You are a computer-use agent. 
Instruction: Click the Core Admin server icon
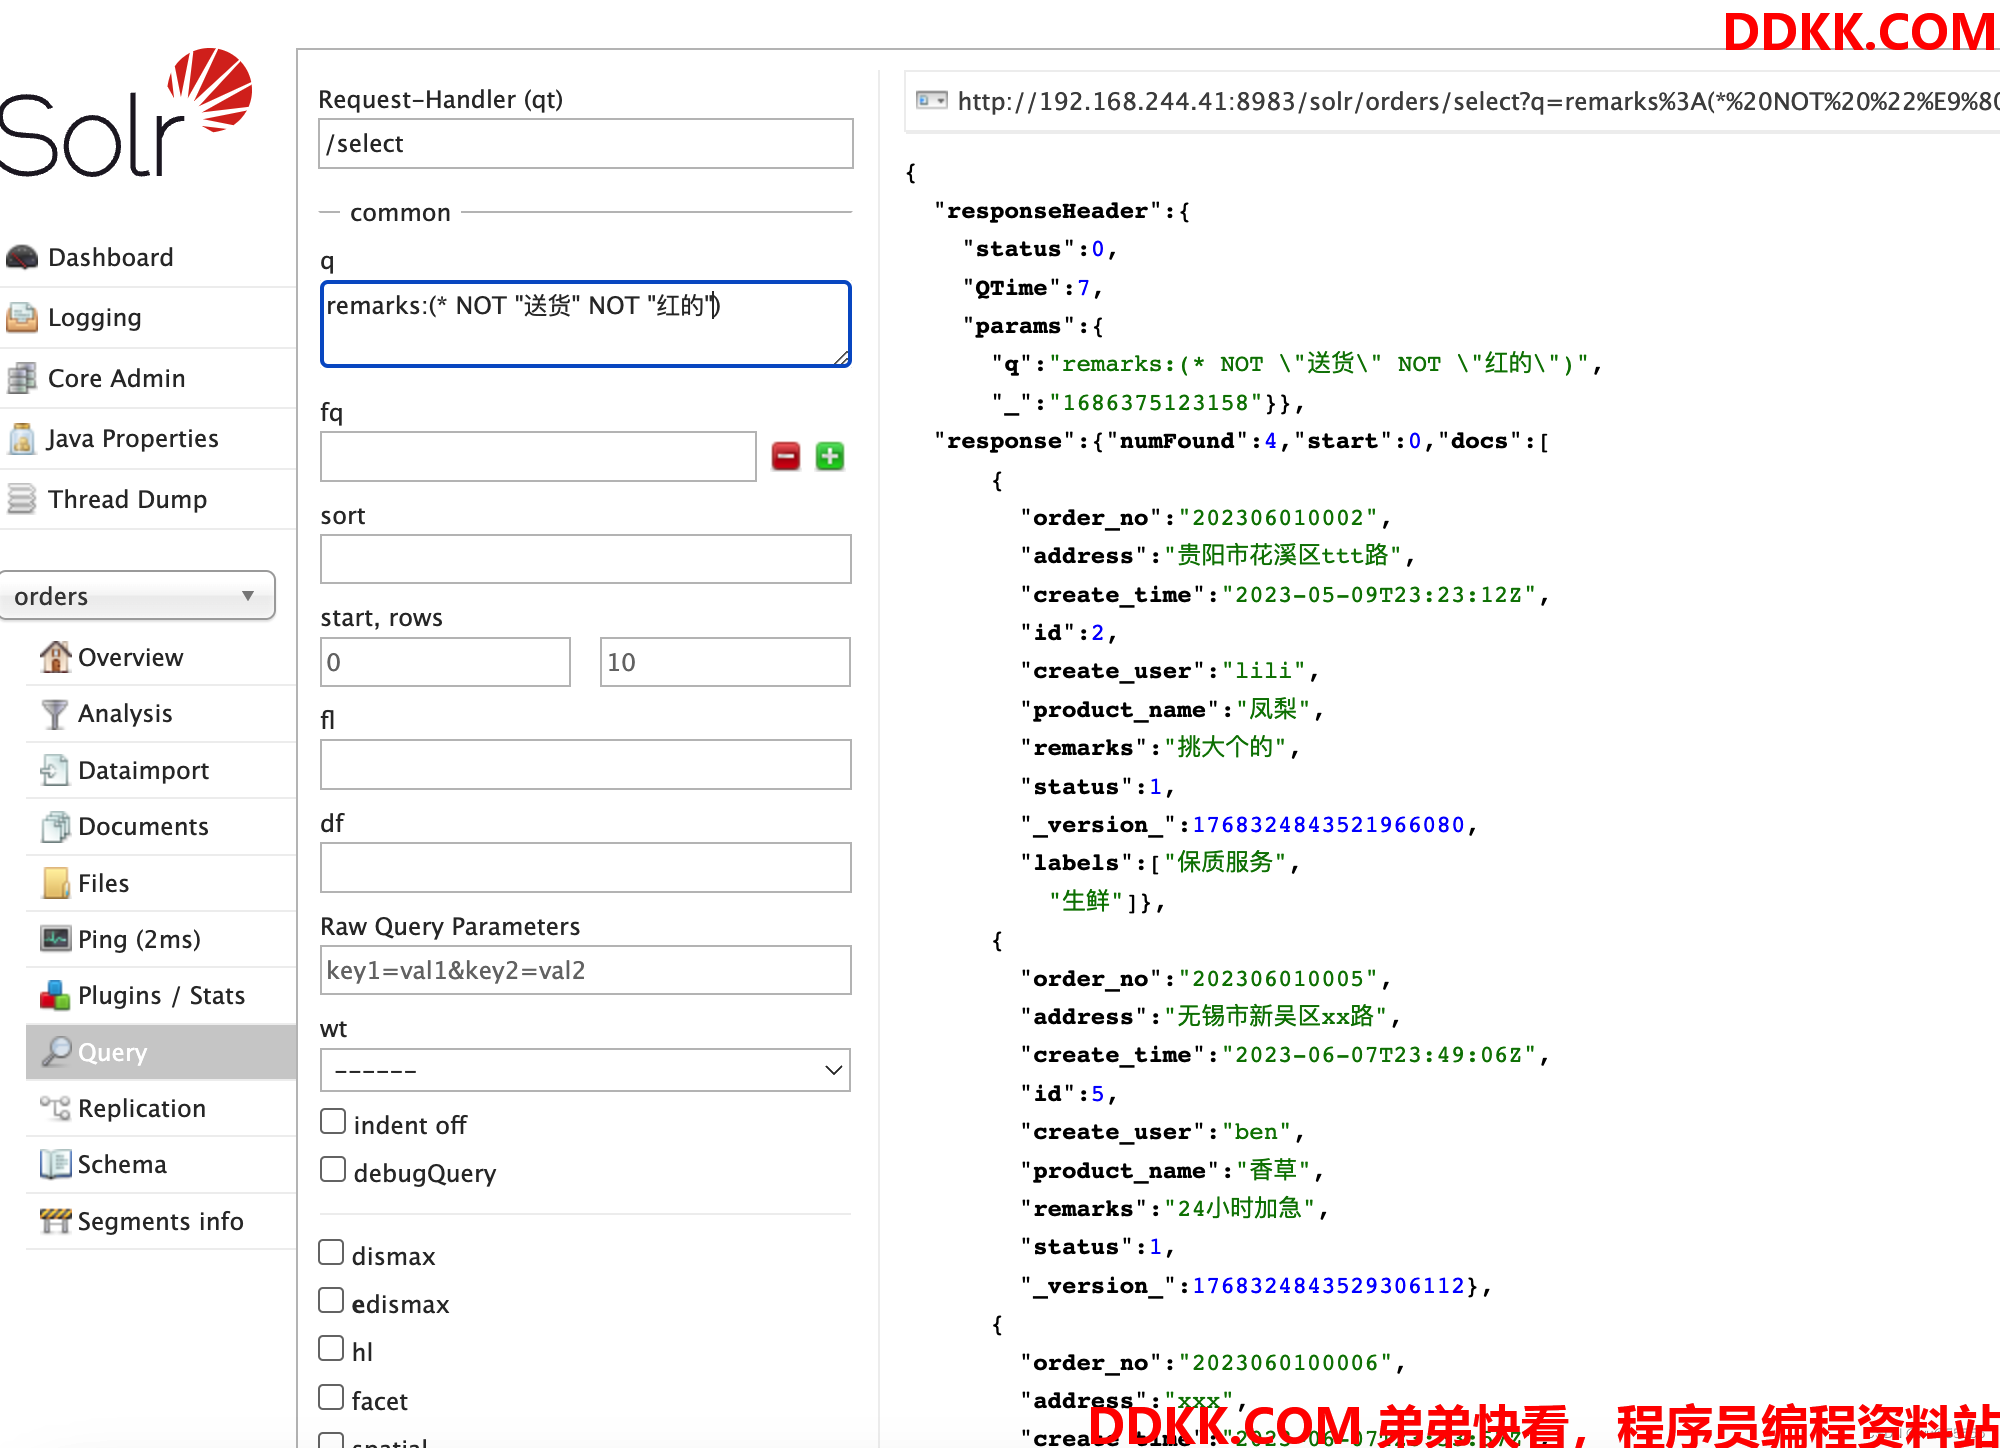point(21,378)
